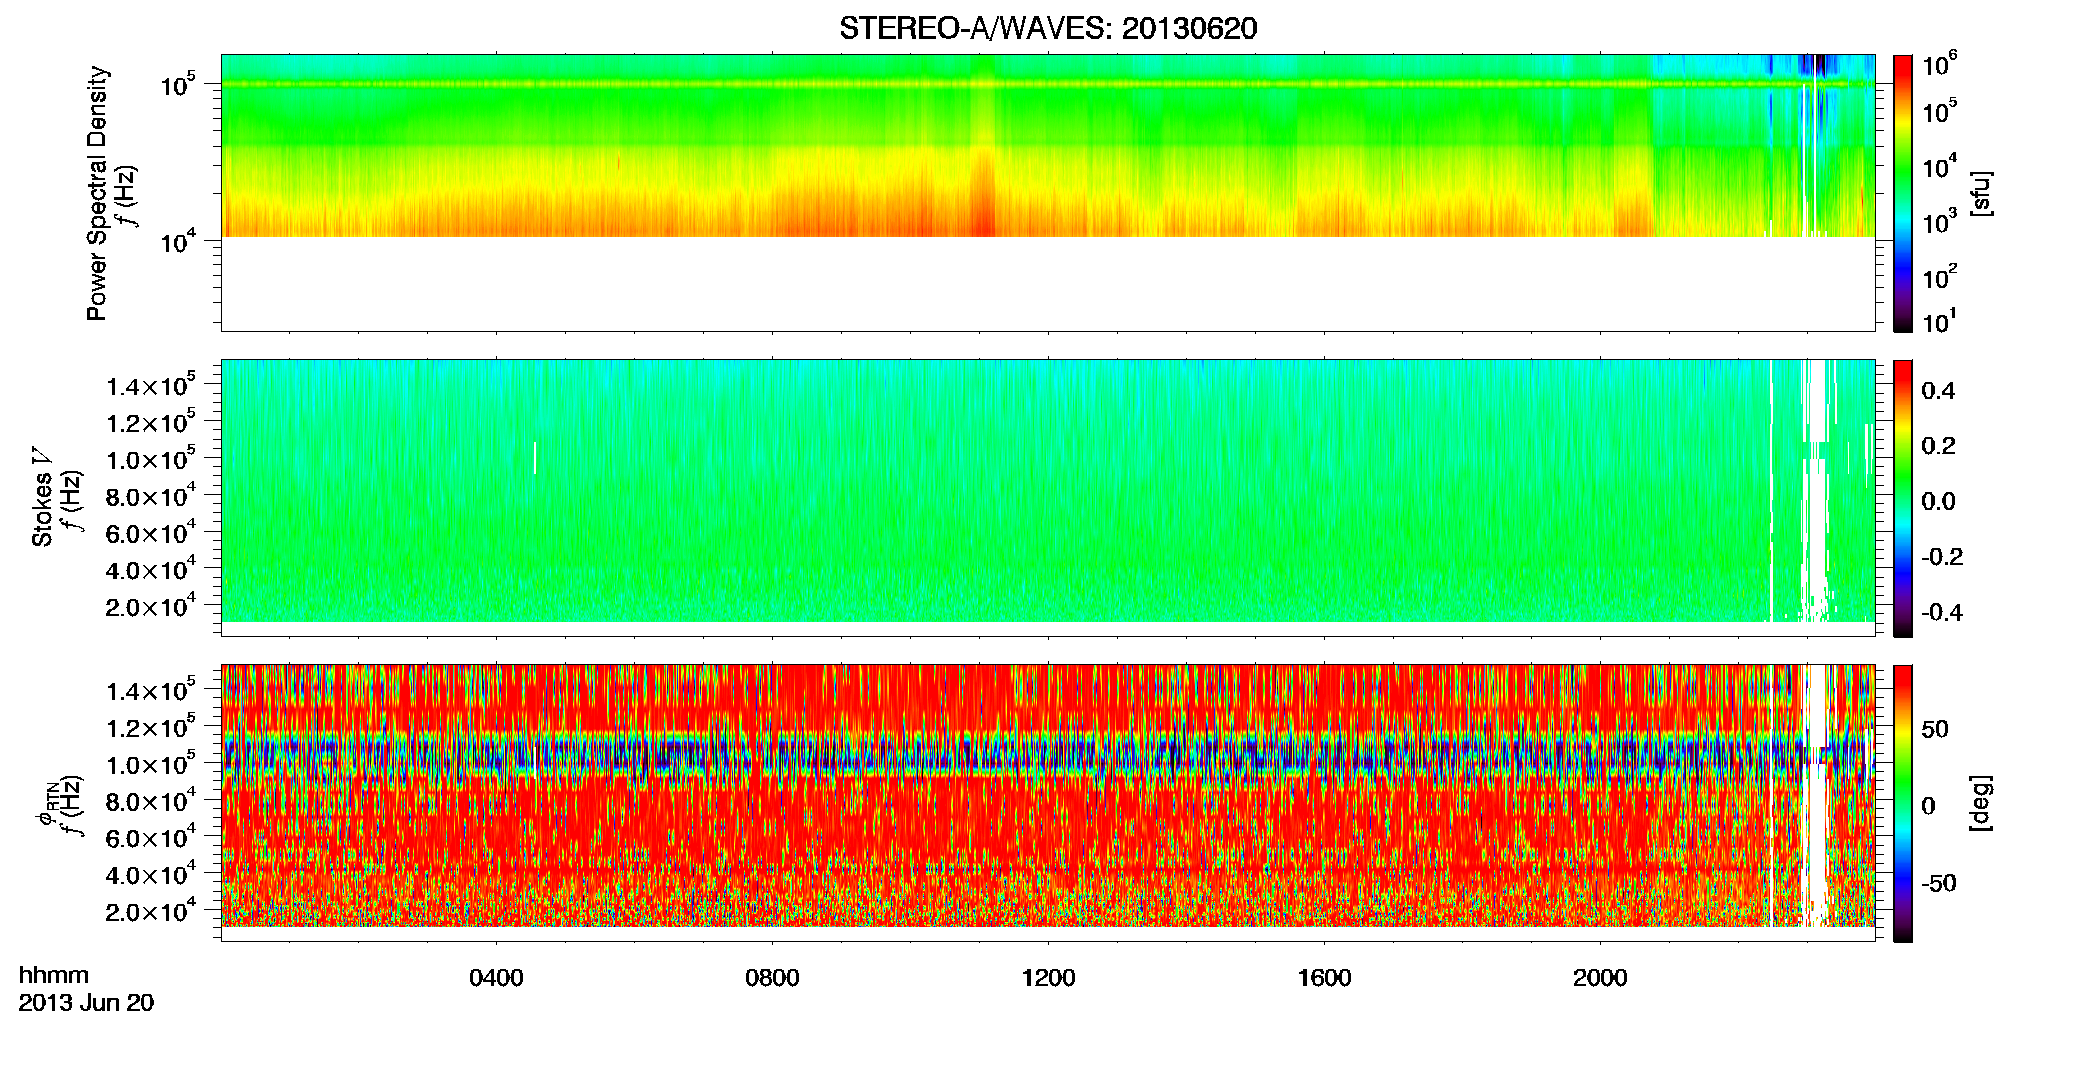The height and width of the screenshot is (1080, 2096).
Task: Click the 1200 time tick label
Action: click(1048, 978)
